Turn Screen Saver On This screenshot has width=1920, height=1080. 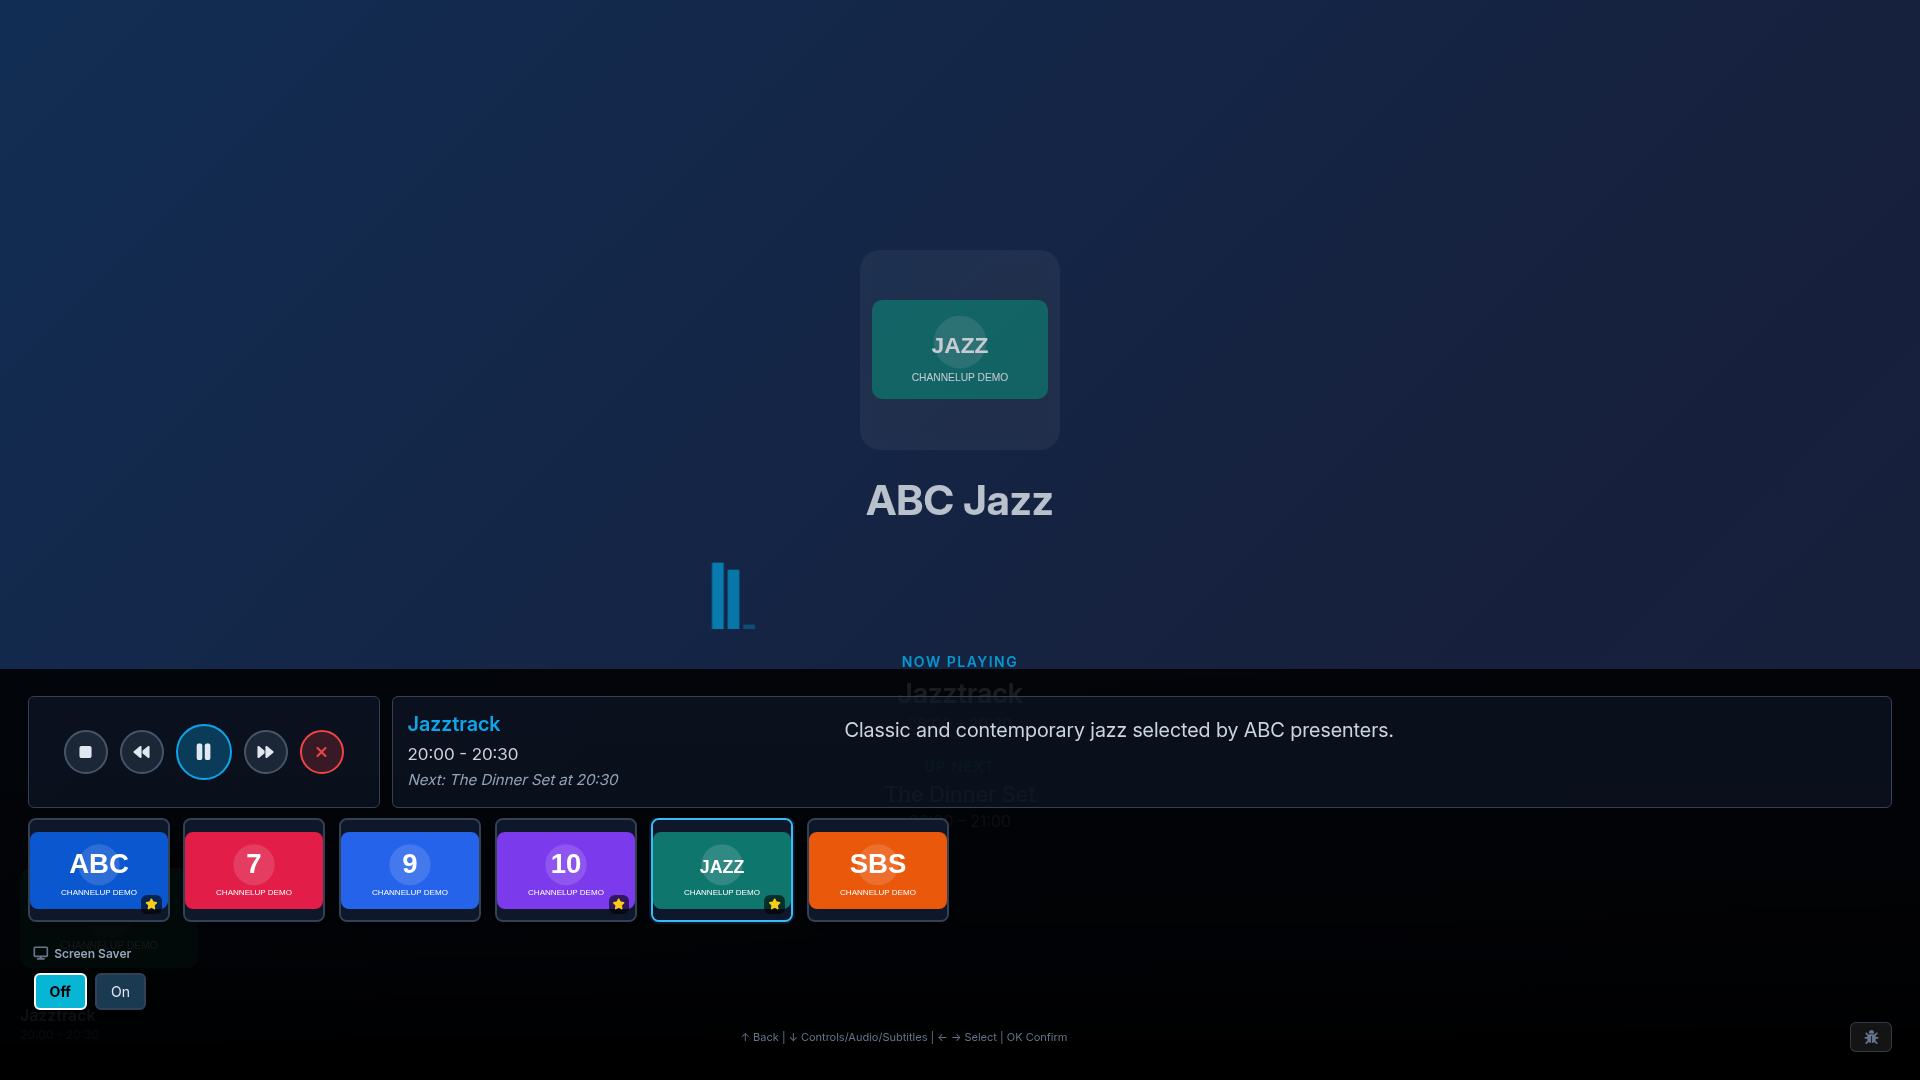pos(120,992)
